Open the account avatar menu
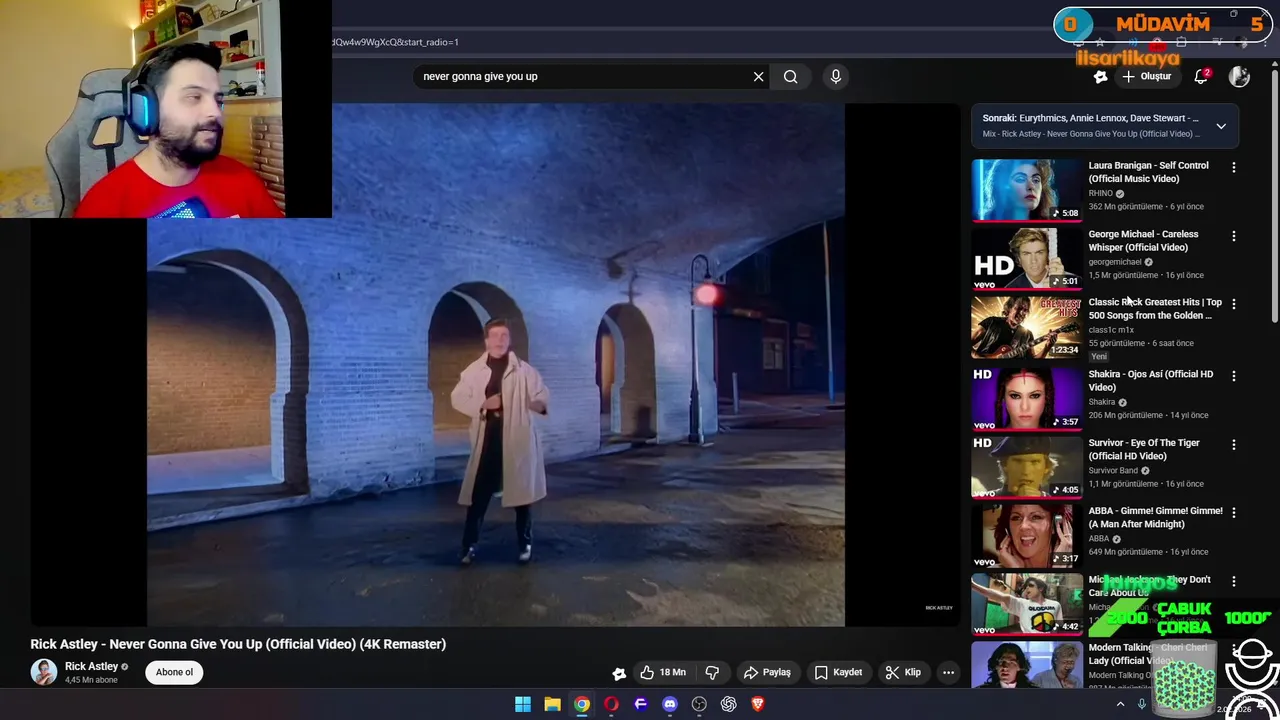 coord(1239,76)
